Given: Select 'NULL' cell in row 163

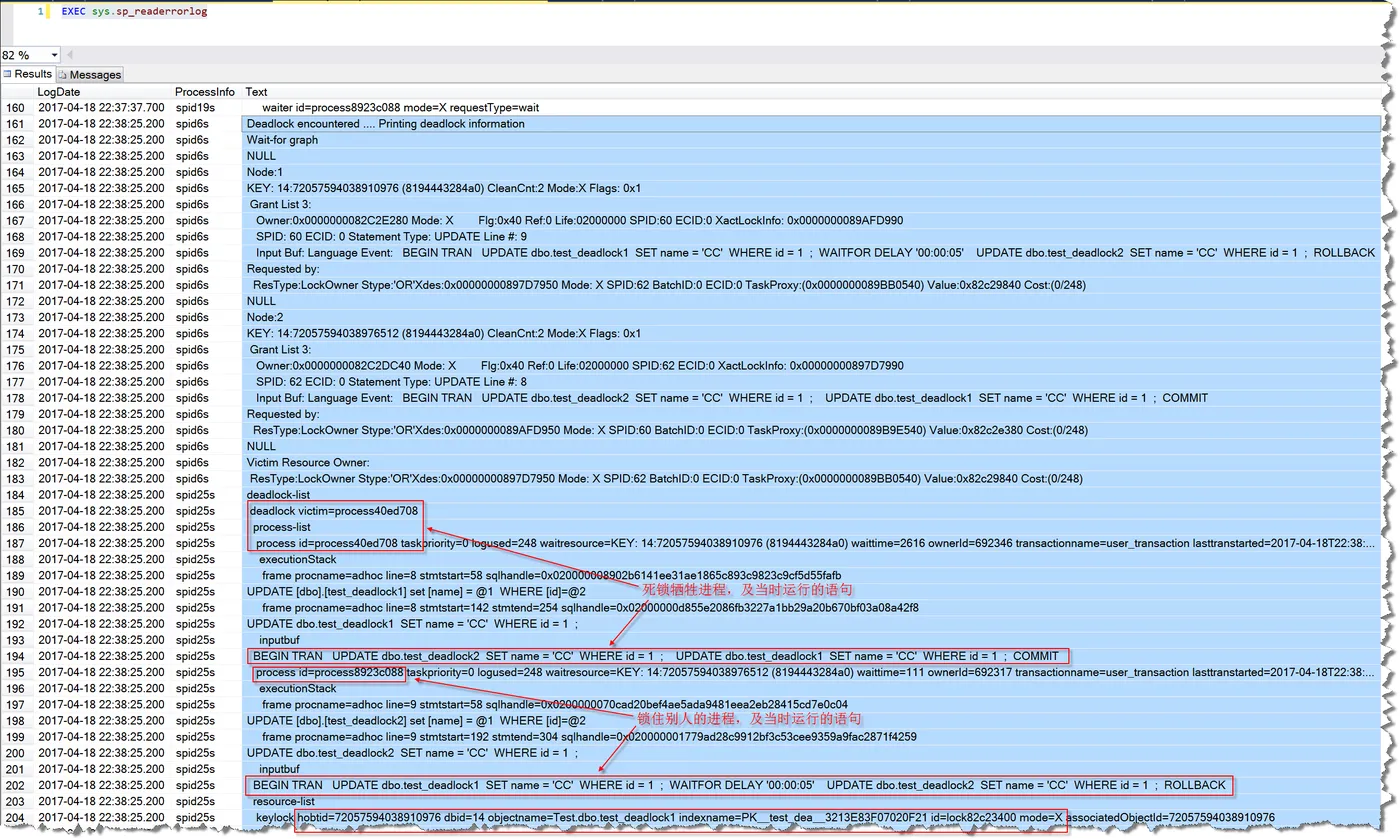Looking at the screenshot, I should click(x=810, y=156).
